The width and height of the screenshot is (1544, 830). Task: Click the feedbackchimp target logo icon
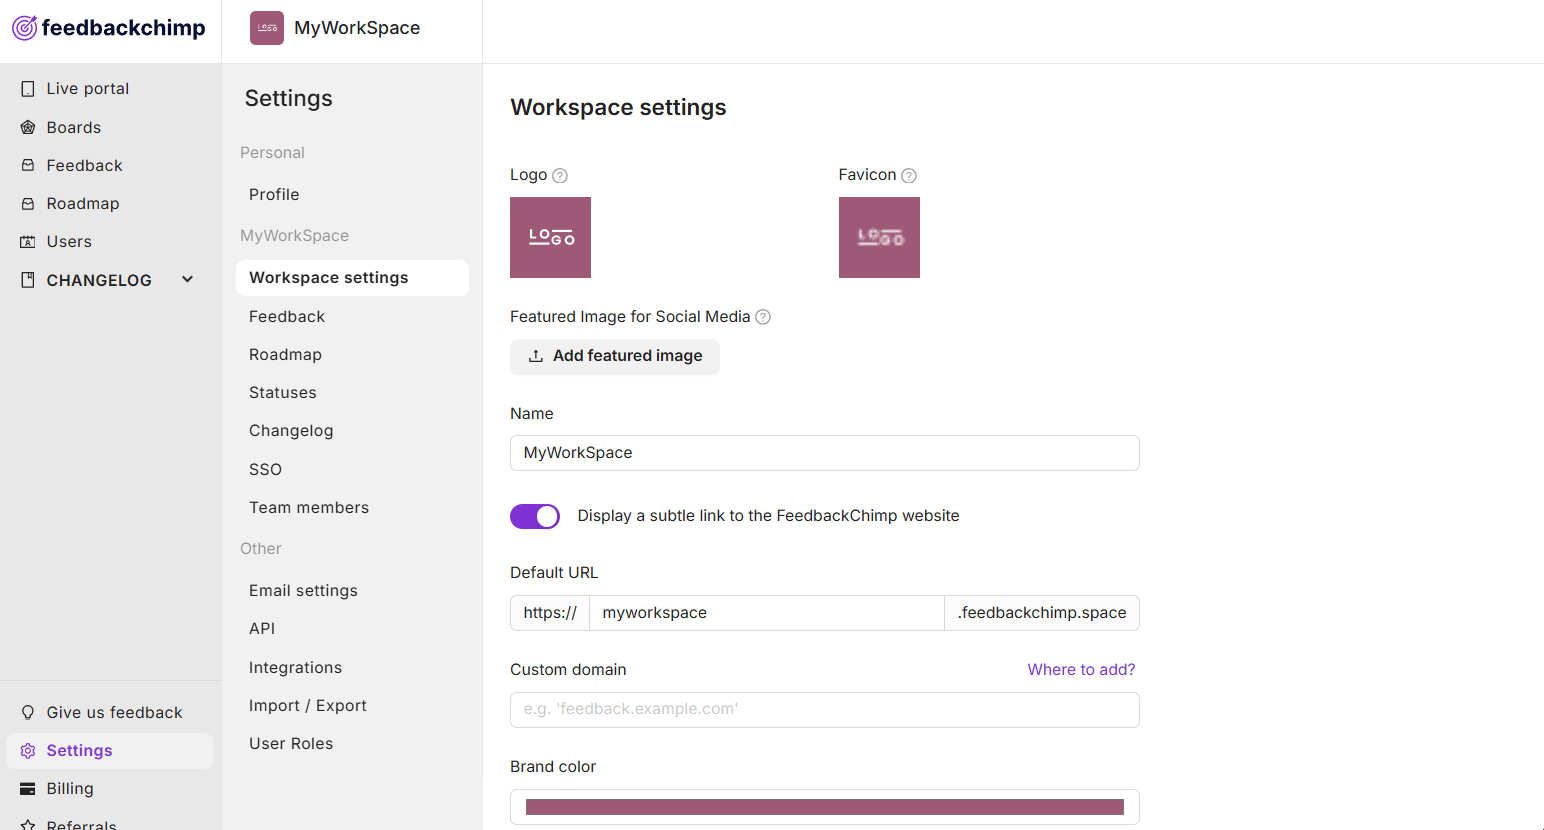pyautogui.click(x=25, y=28)
